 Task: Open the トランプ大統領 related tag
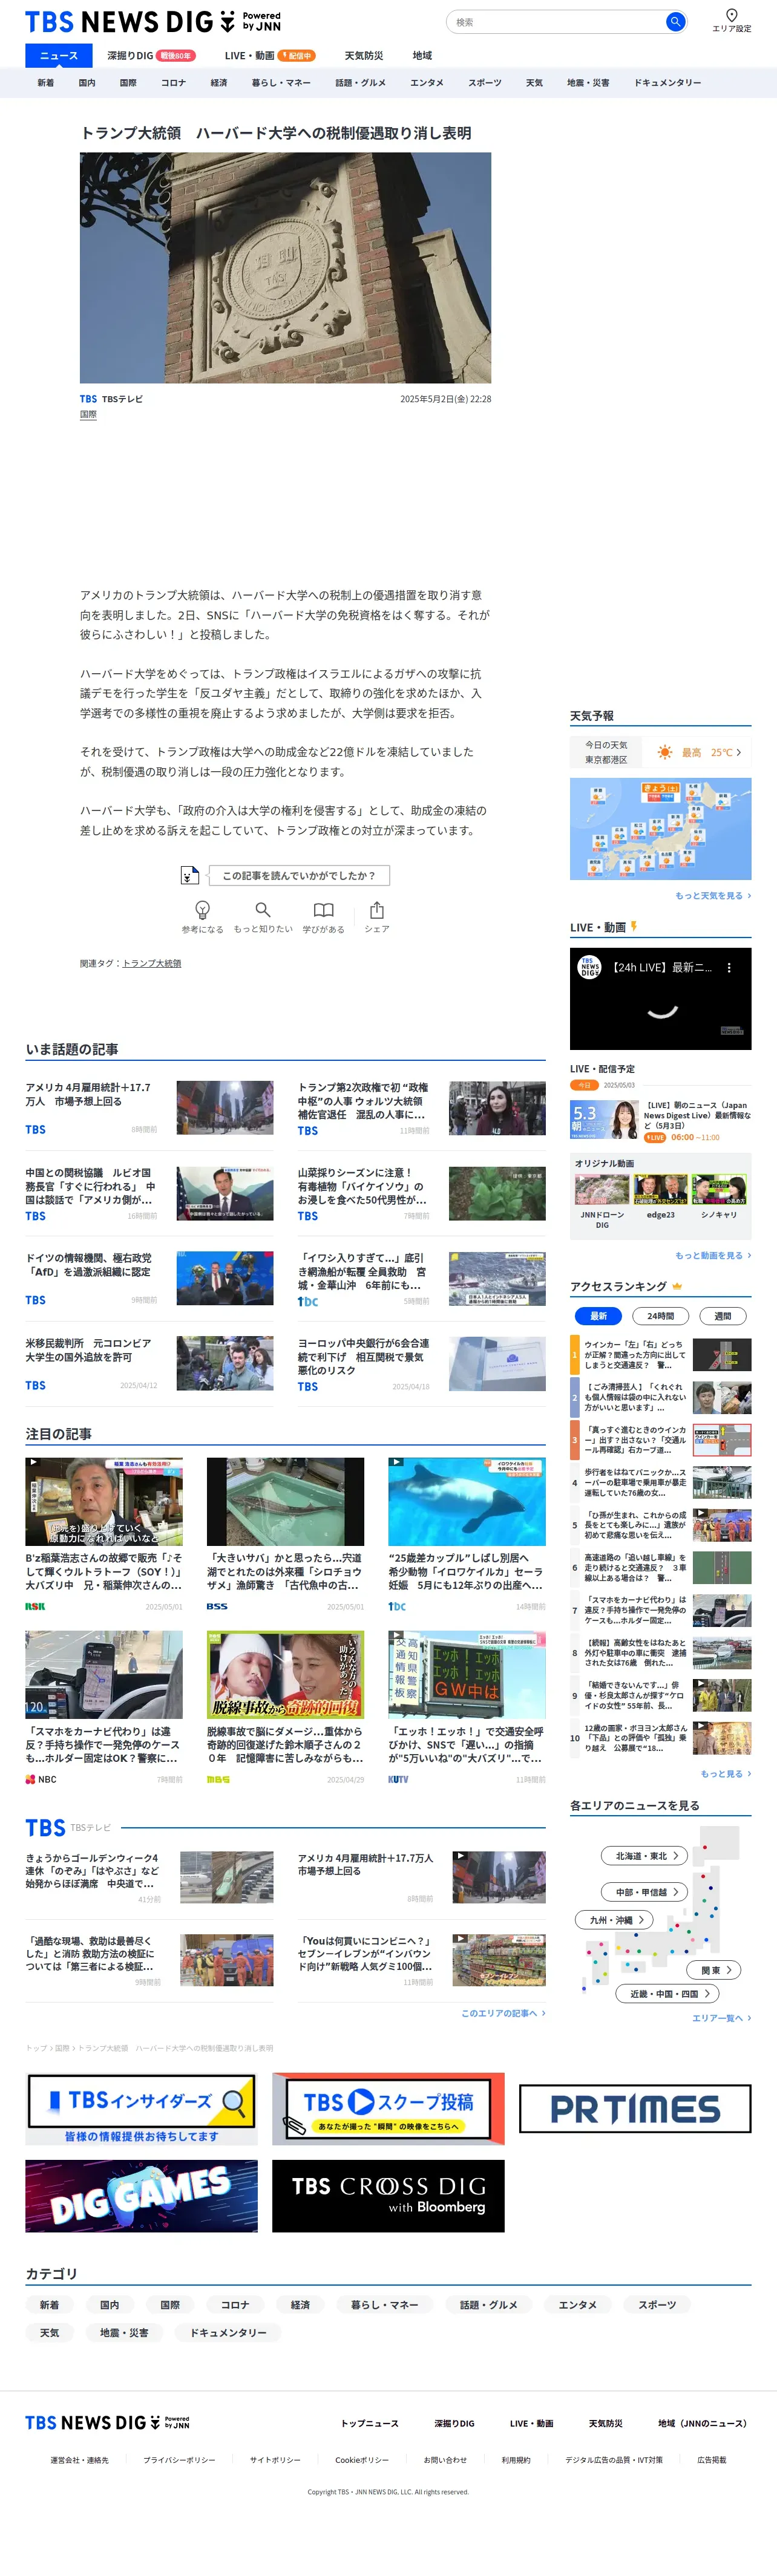coord(152,963)
